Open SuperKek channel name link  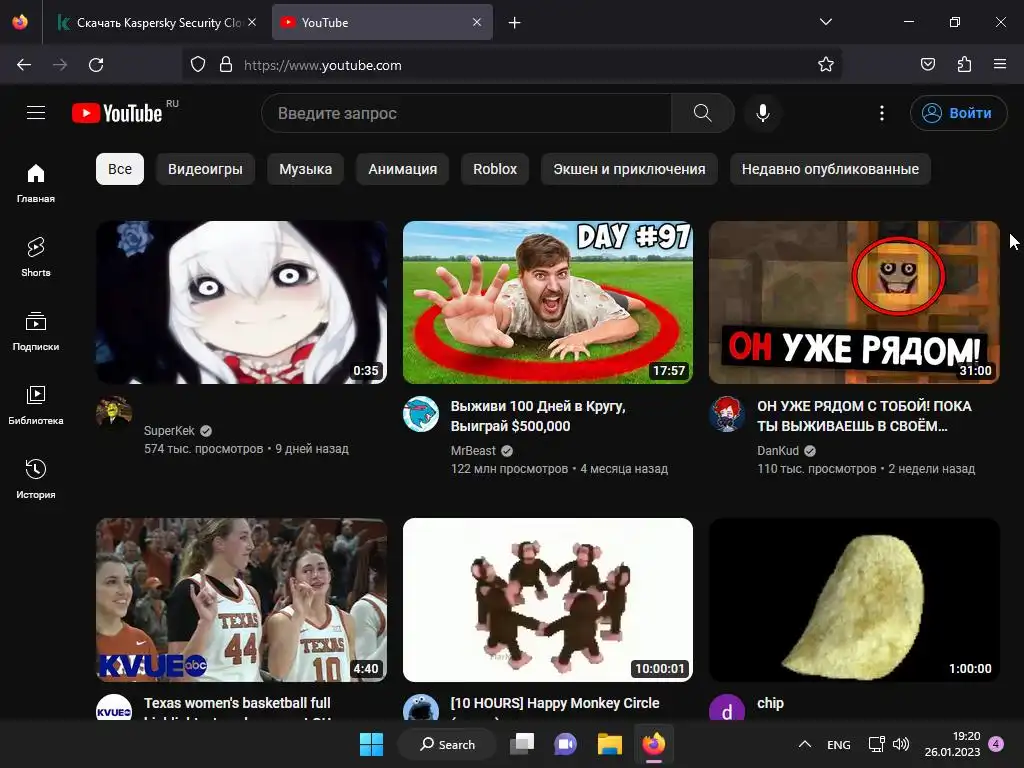pos(169,430)
